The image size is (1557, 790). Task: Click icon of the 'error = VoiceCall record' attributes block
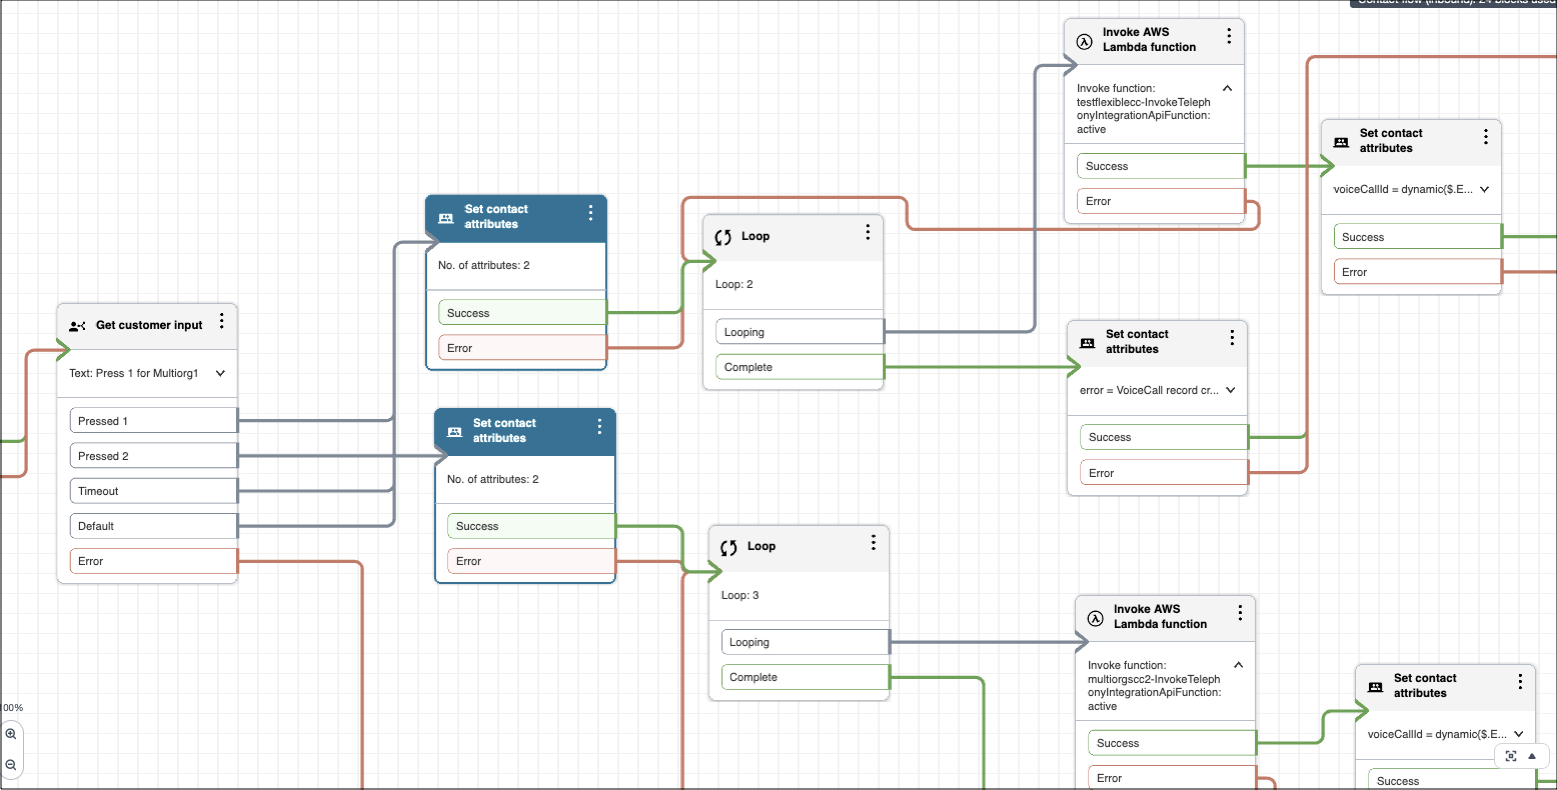(1088, 343)
